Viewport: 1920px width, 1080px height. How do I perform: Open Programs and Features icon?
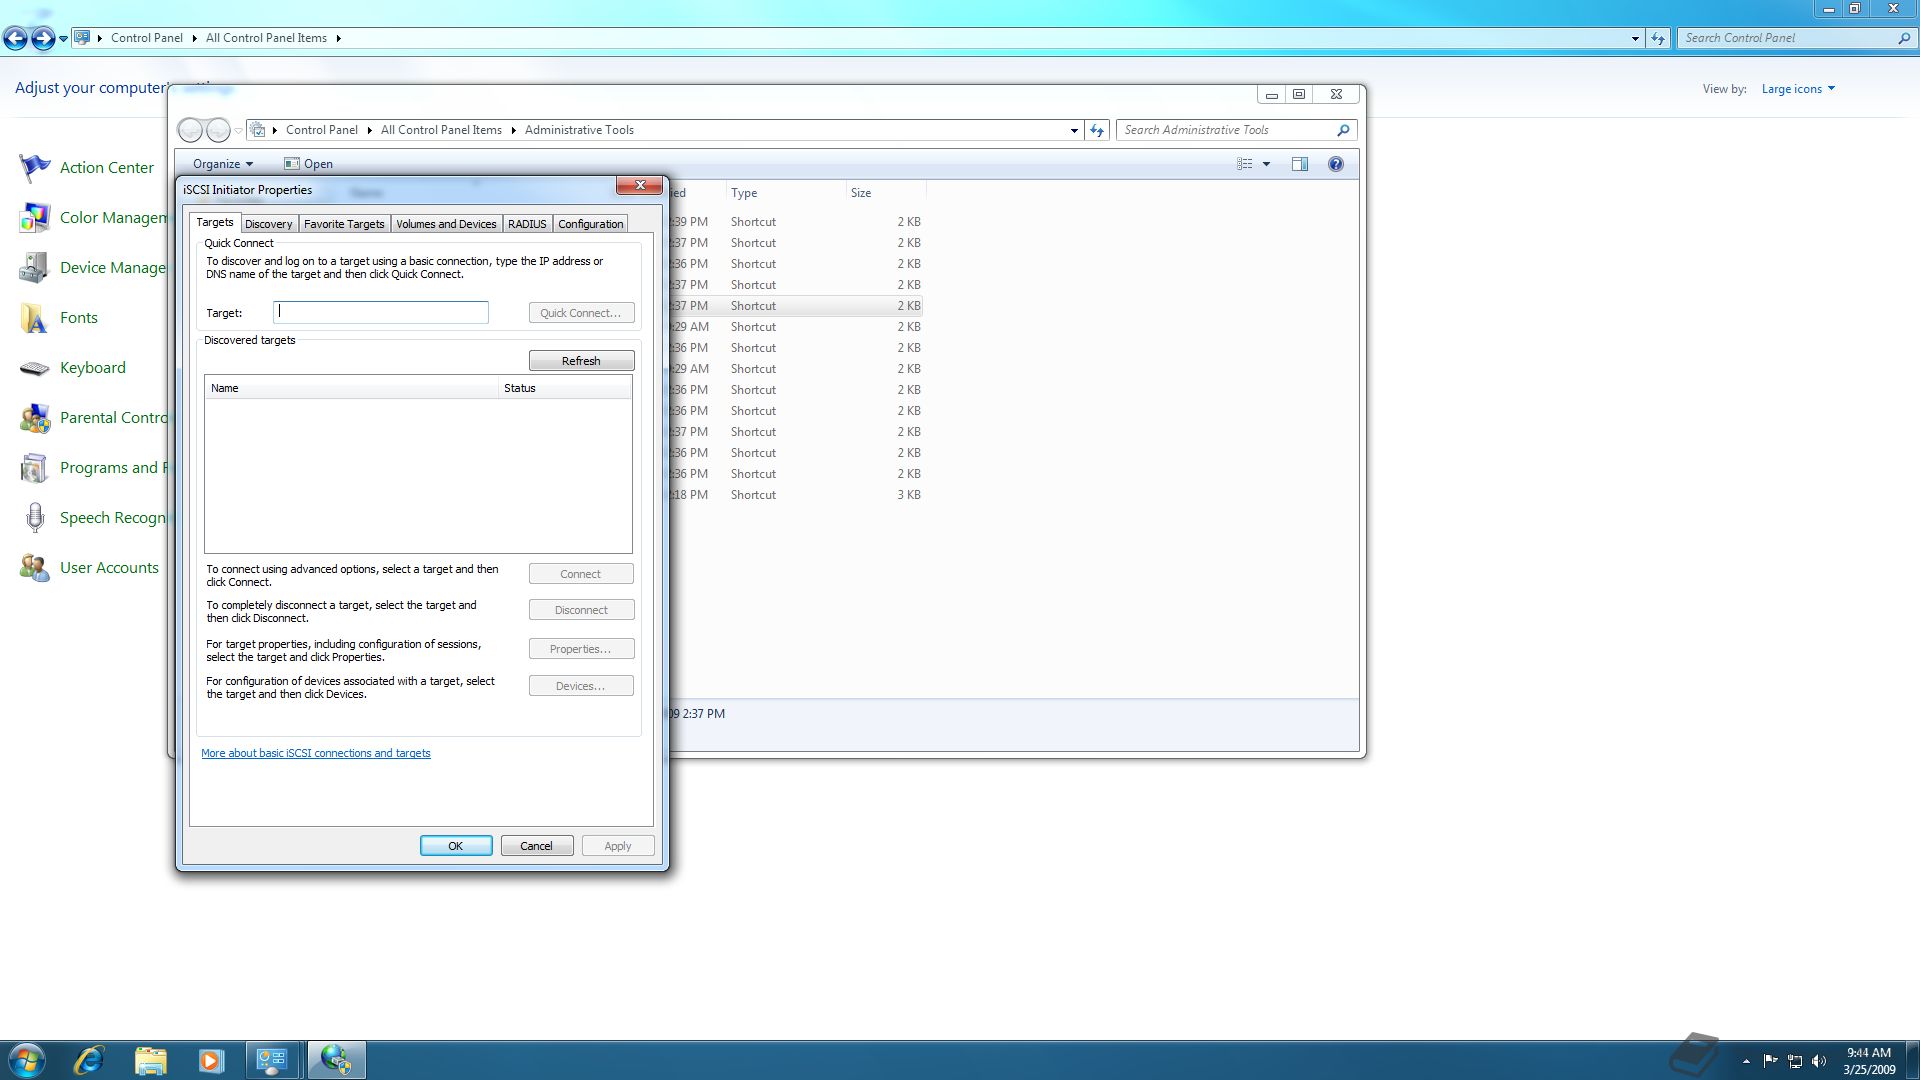[35, 468]
